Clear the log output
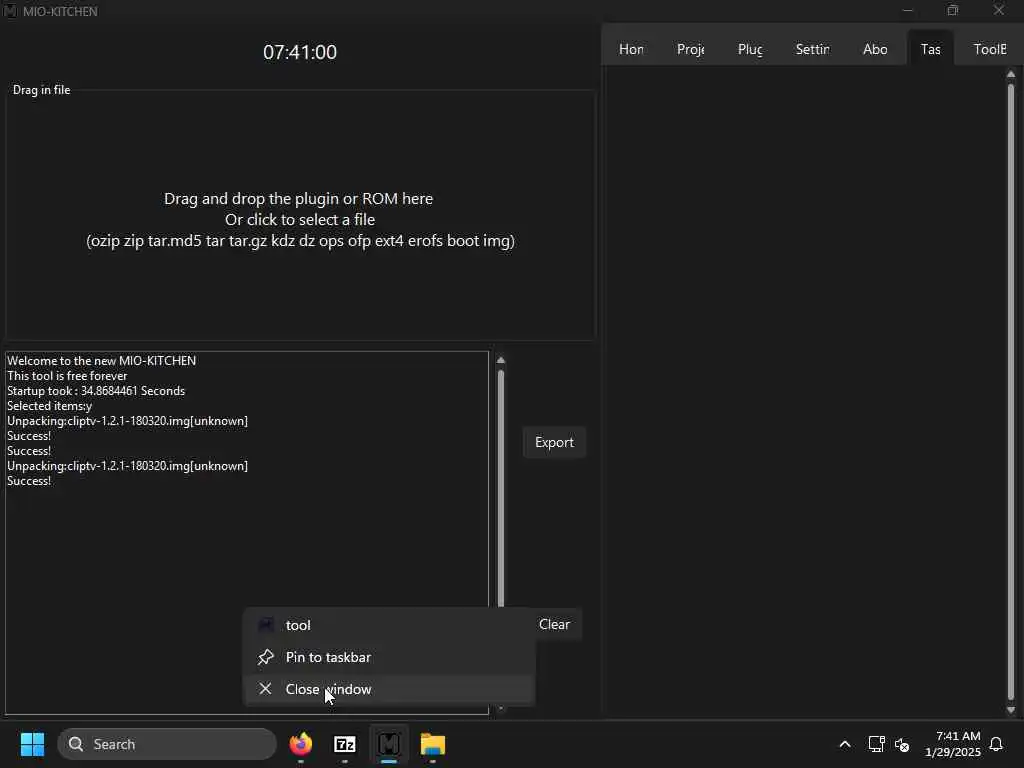This screenshot has height=768, width=1024. click(554, 624)
